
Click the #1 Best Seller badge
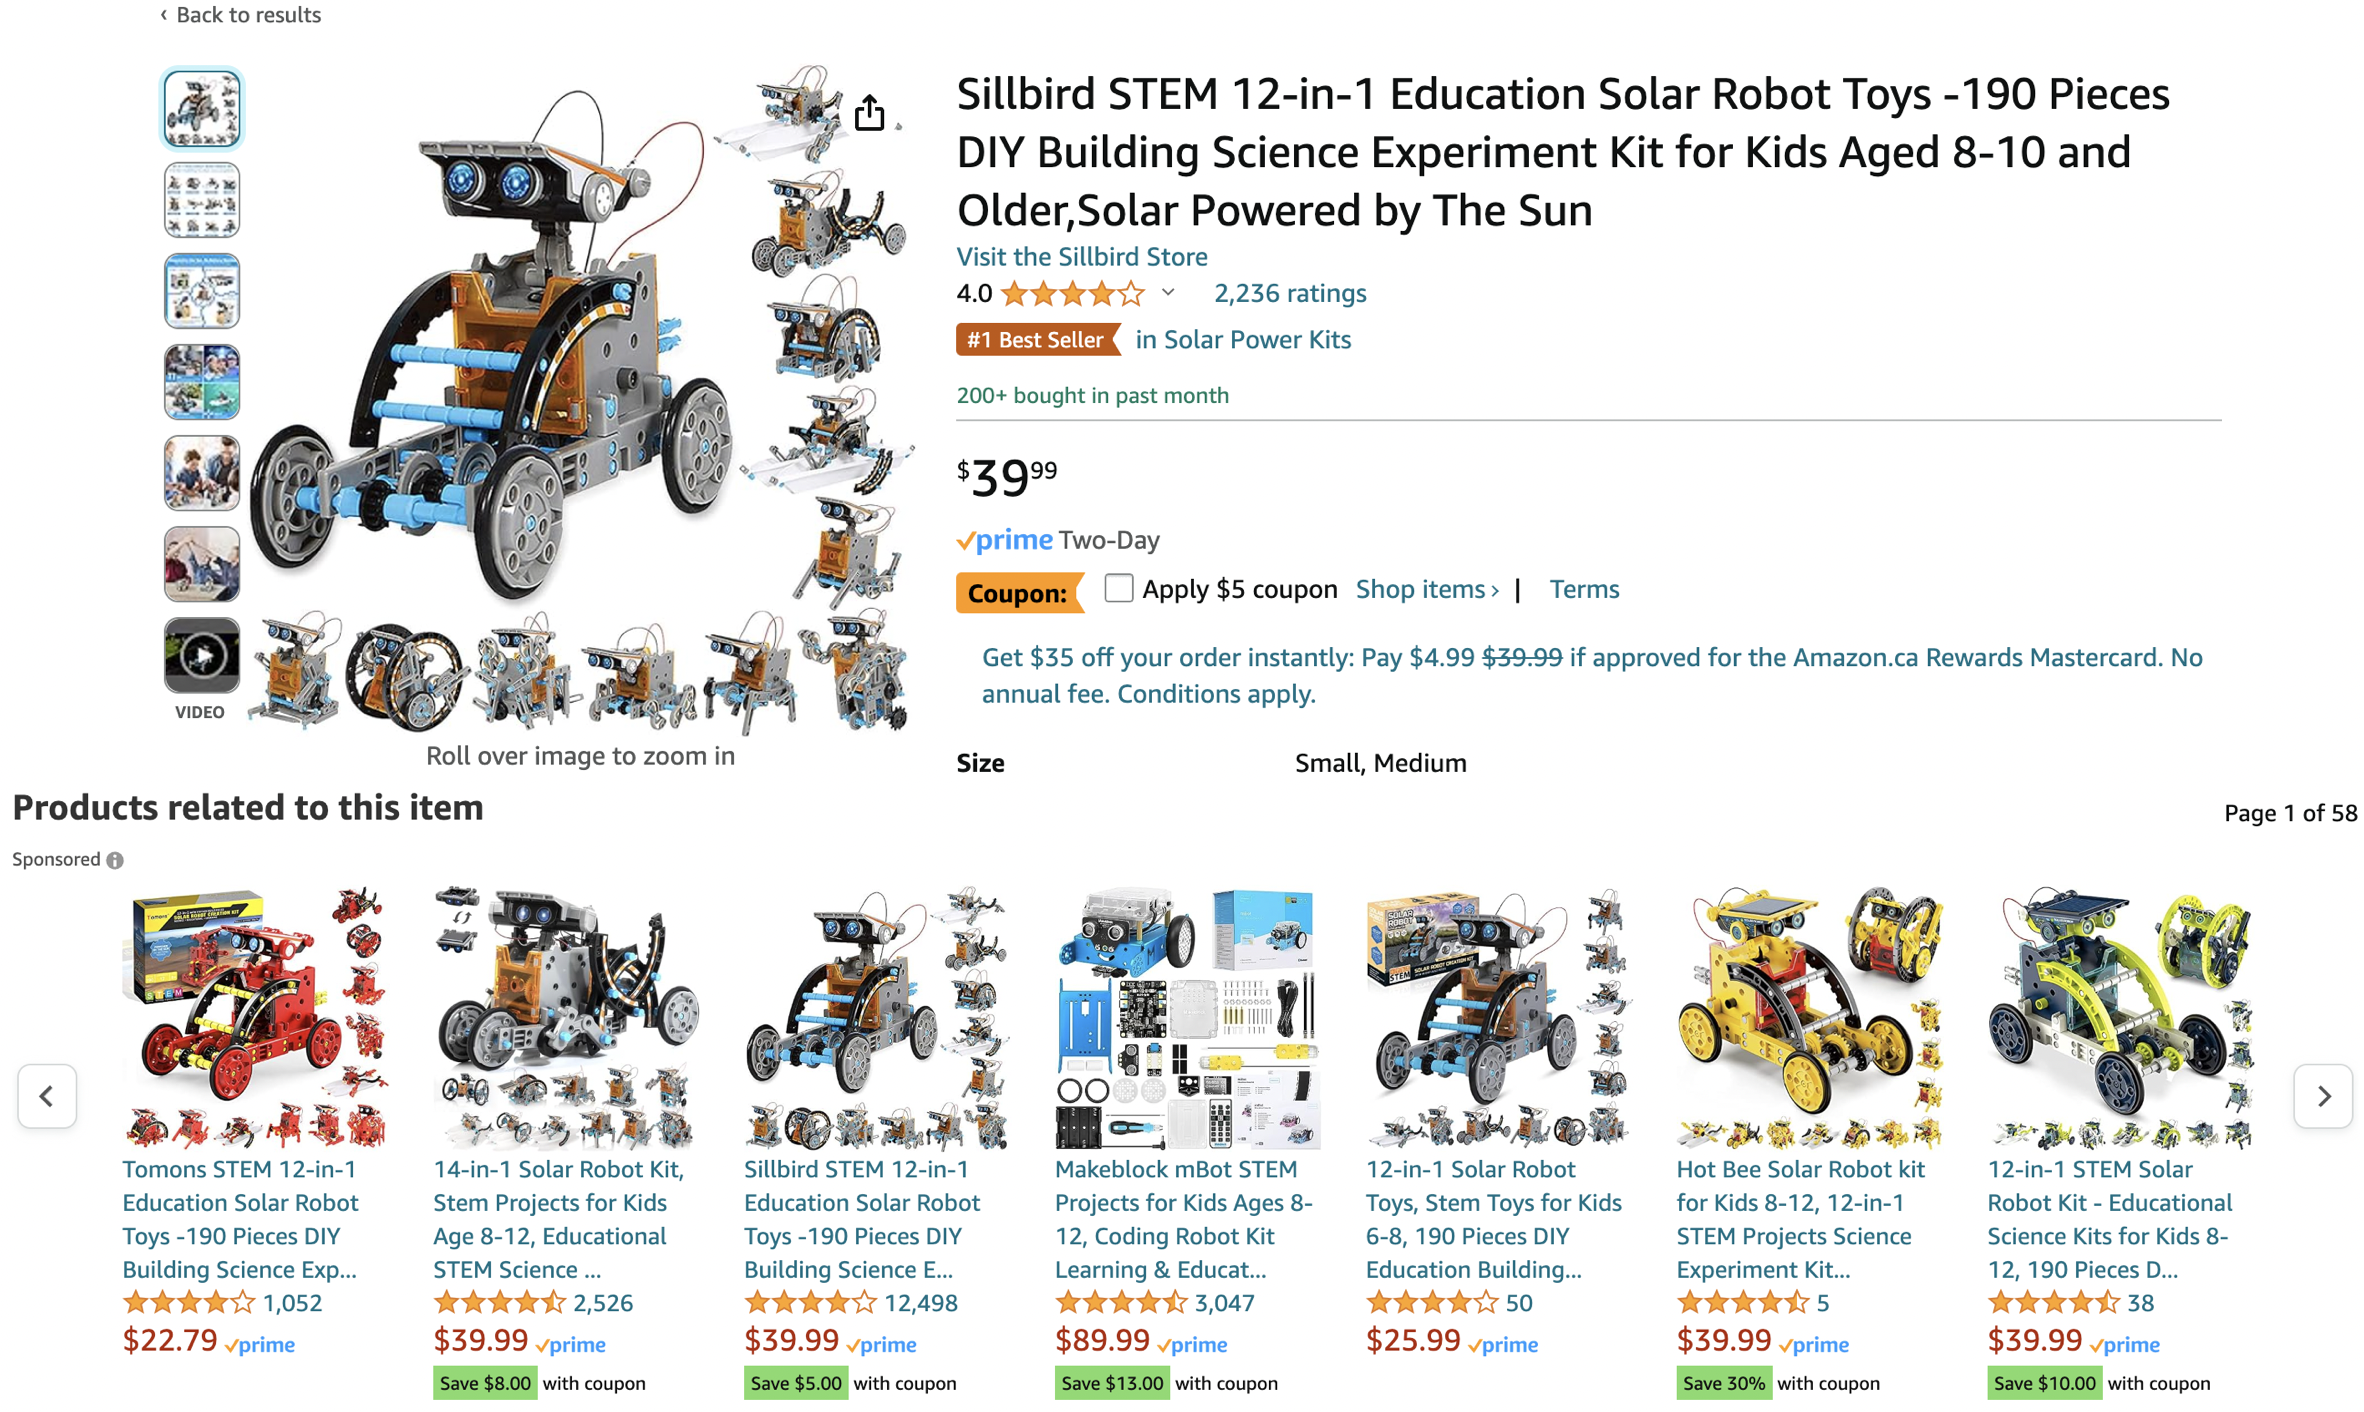pyautogui.click(x=1035, y=340)
